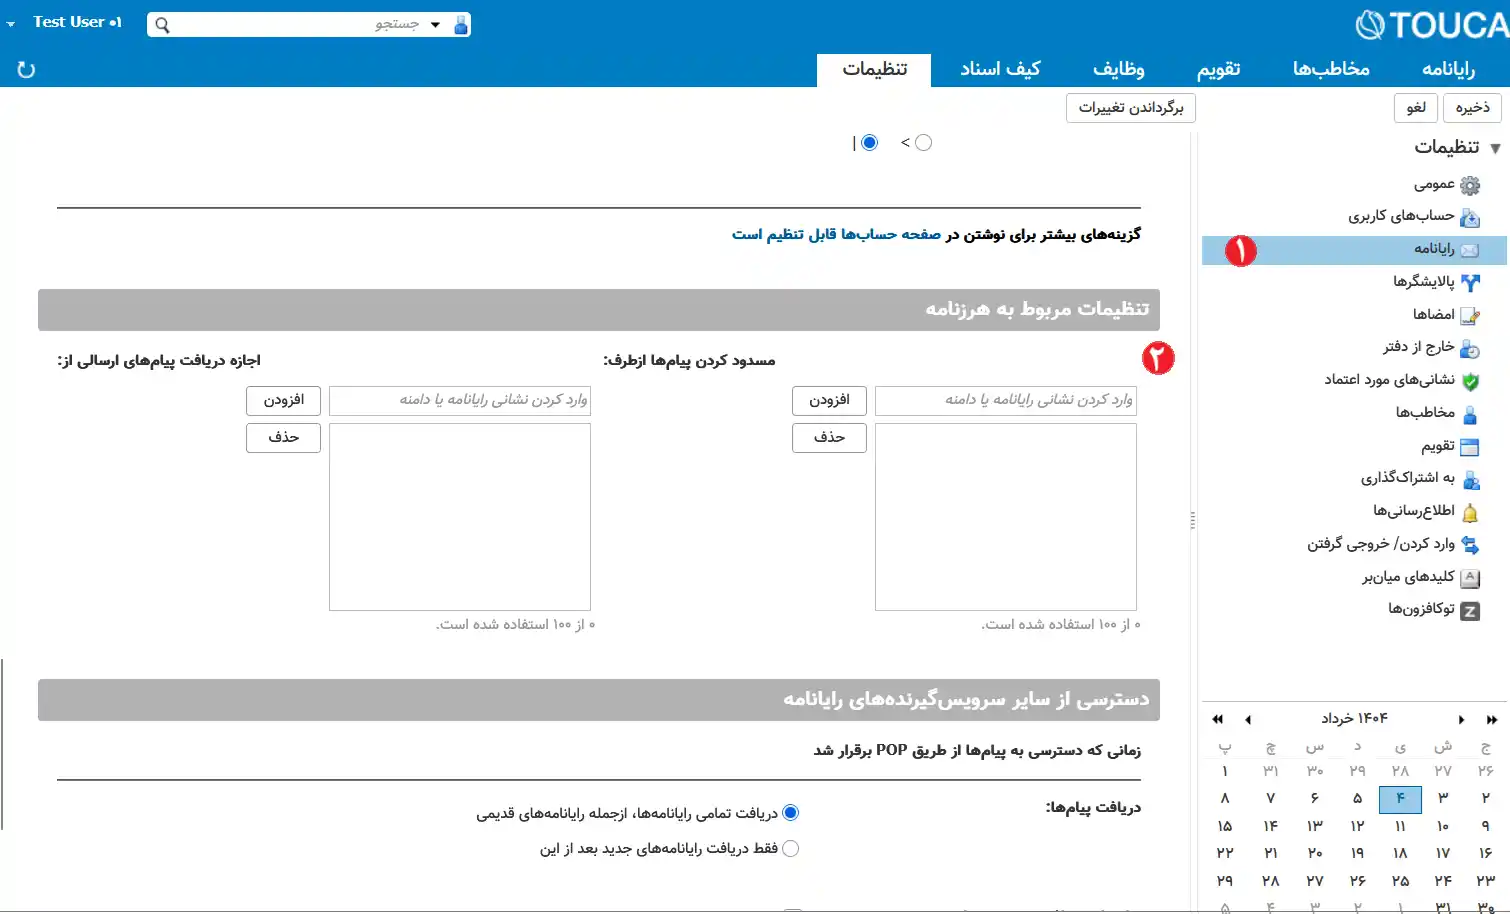Viewport: 1510px width, 914px height.
Task: Click allowed senders address input field
Action: pyautogui.click(x=460, y=400)
